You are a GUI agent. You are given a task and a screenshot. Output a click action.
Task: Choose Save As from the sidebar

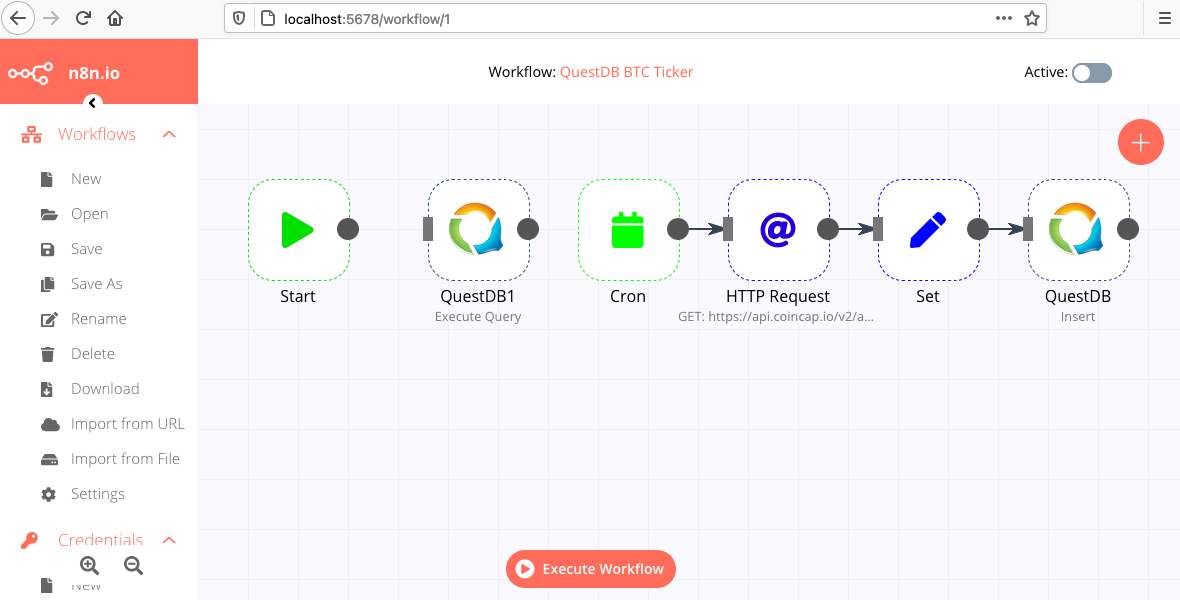pyautogui.click(x=96, y=284)
